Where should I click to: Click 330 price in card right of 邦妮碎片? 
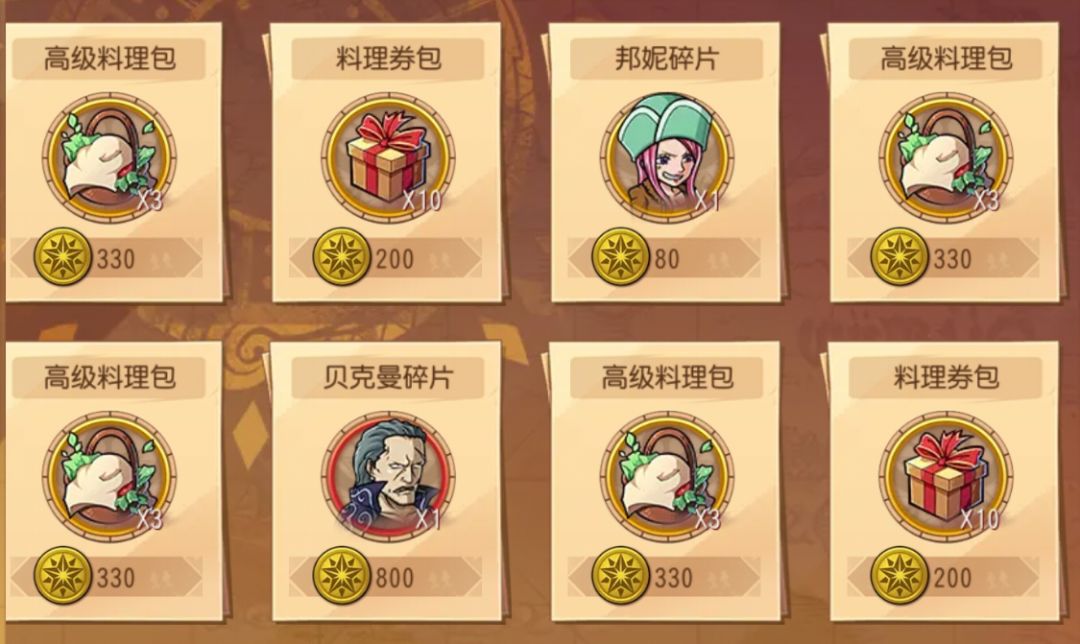point(952,259)
